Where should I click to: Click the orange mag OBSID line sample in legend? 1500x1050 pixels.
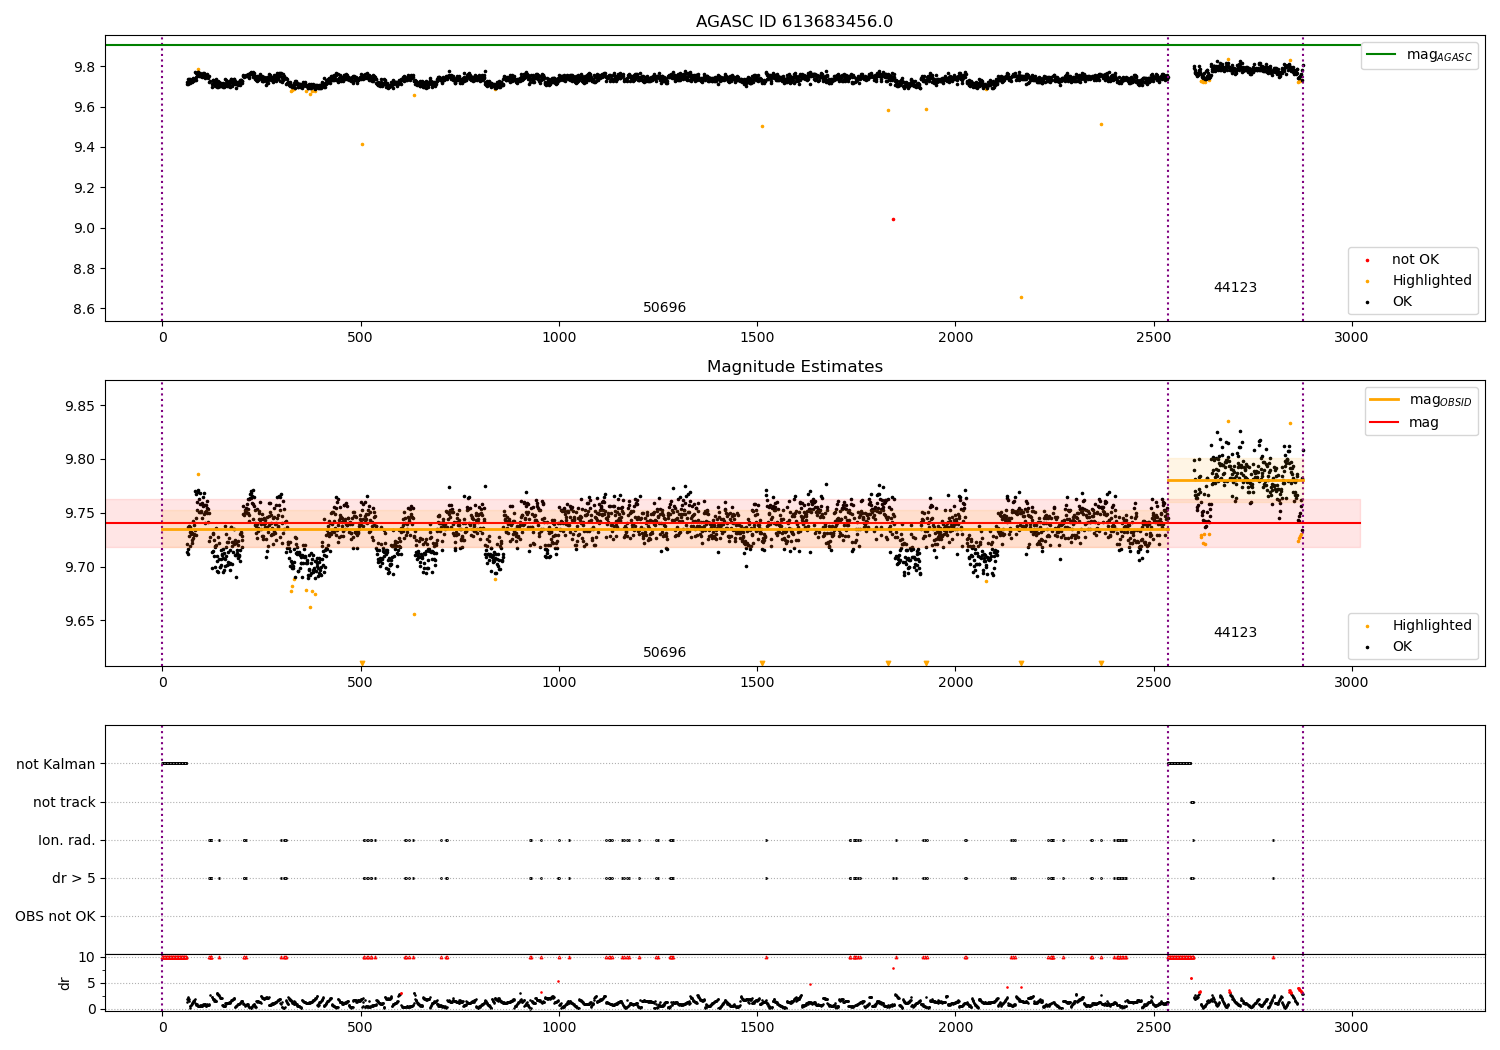click(1385, 400)
